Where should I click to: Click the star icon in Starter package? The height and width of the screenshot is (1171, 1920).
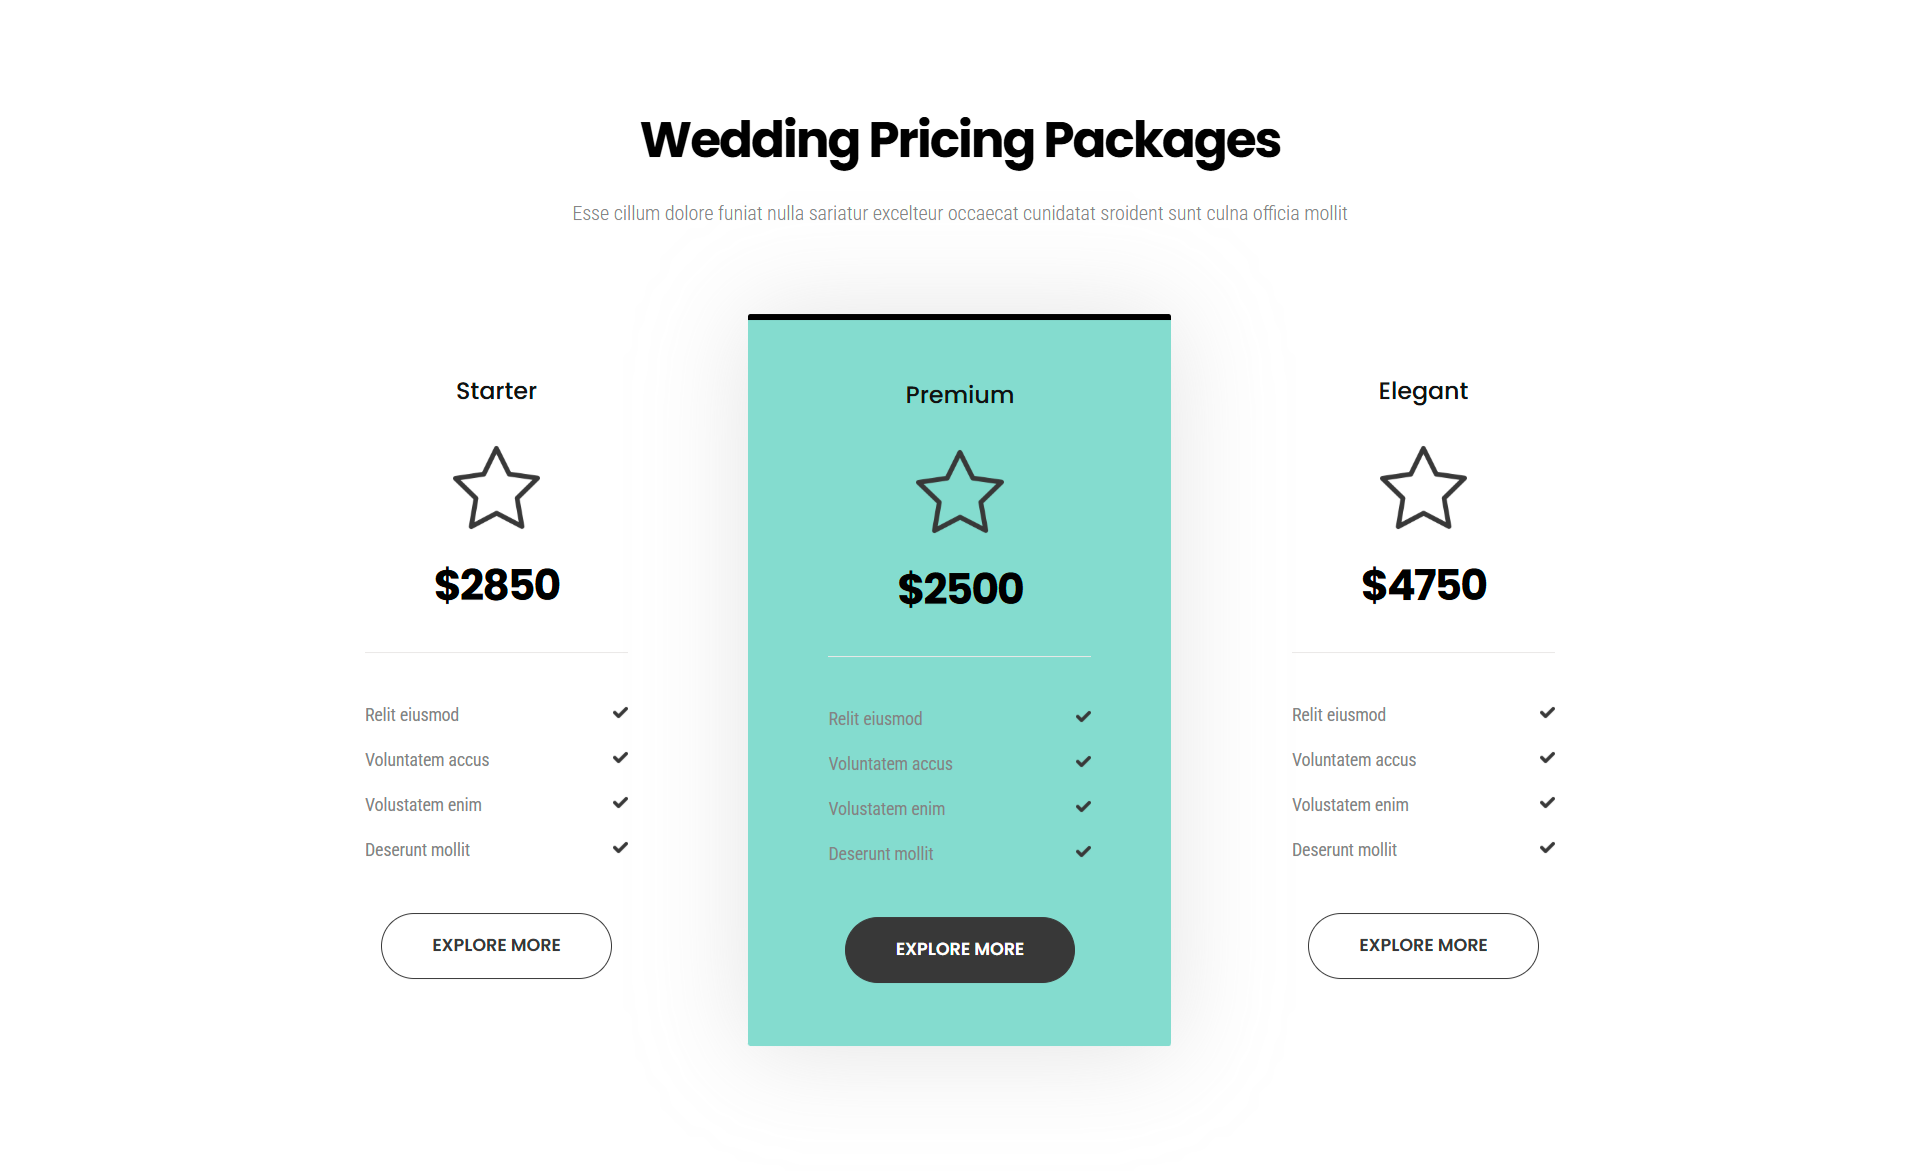(x=496, y=489)
